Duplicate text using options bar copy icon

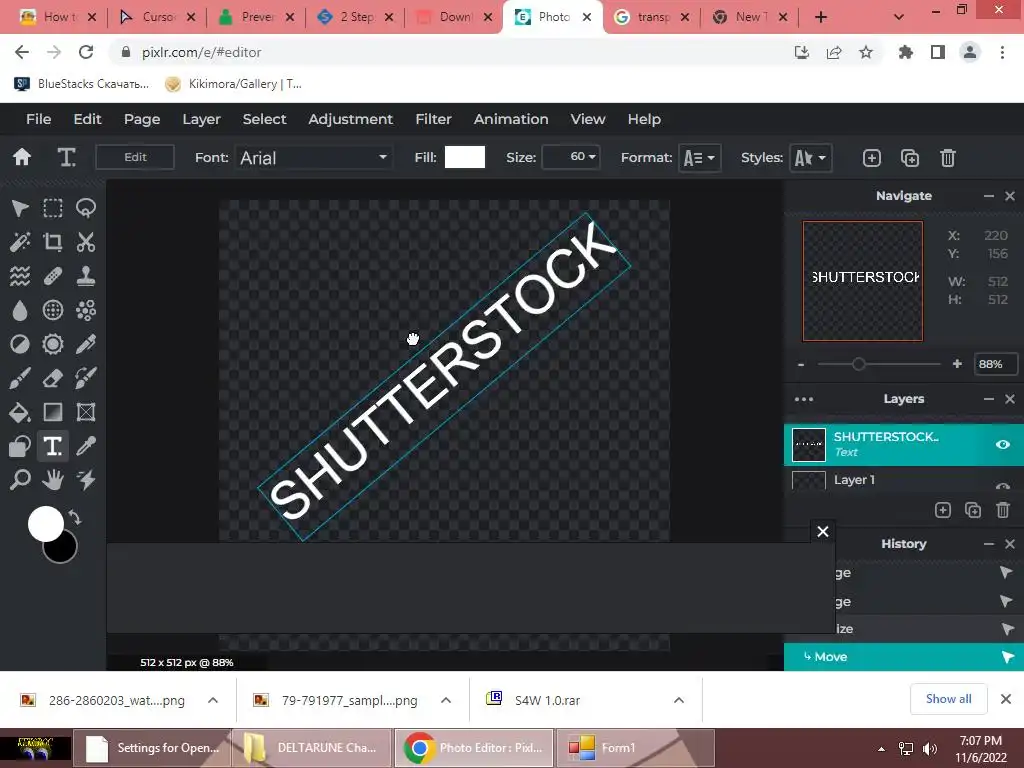pyautogui.click(x=910, y=158)
